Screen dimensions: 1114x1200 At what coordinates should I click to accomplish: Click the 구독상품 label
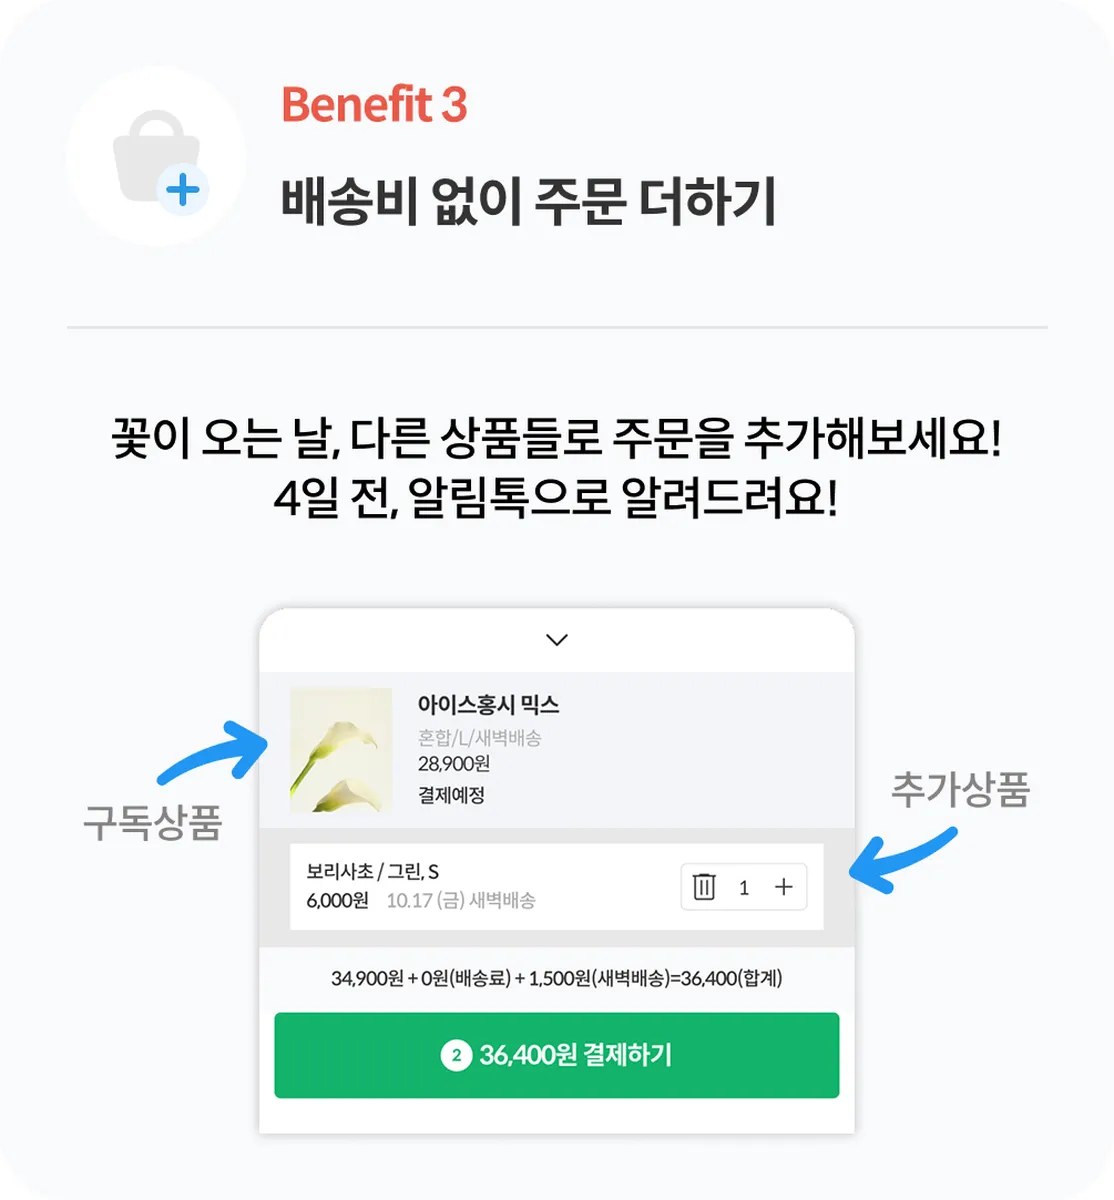[152, 824]
